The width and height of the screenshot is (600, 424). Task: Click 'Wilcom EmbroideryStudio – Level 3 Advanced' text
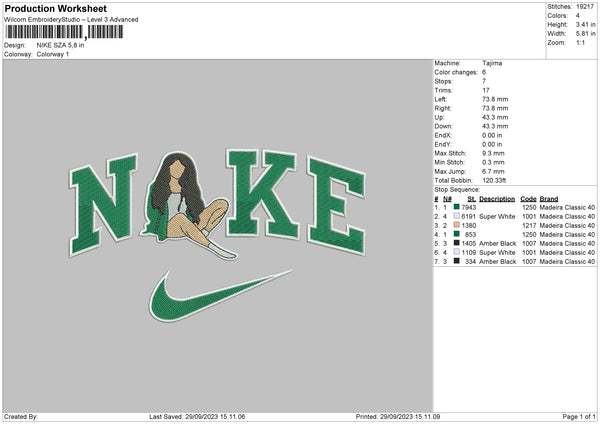click(71, 20)
